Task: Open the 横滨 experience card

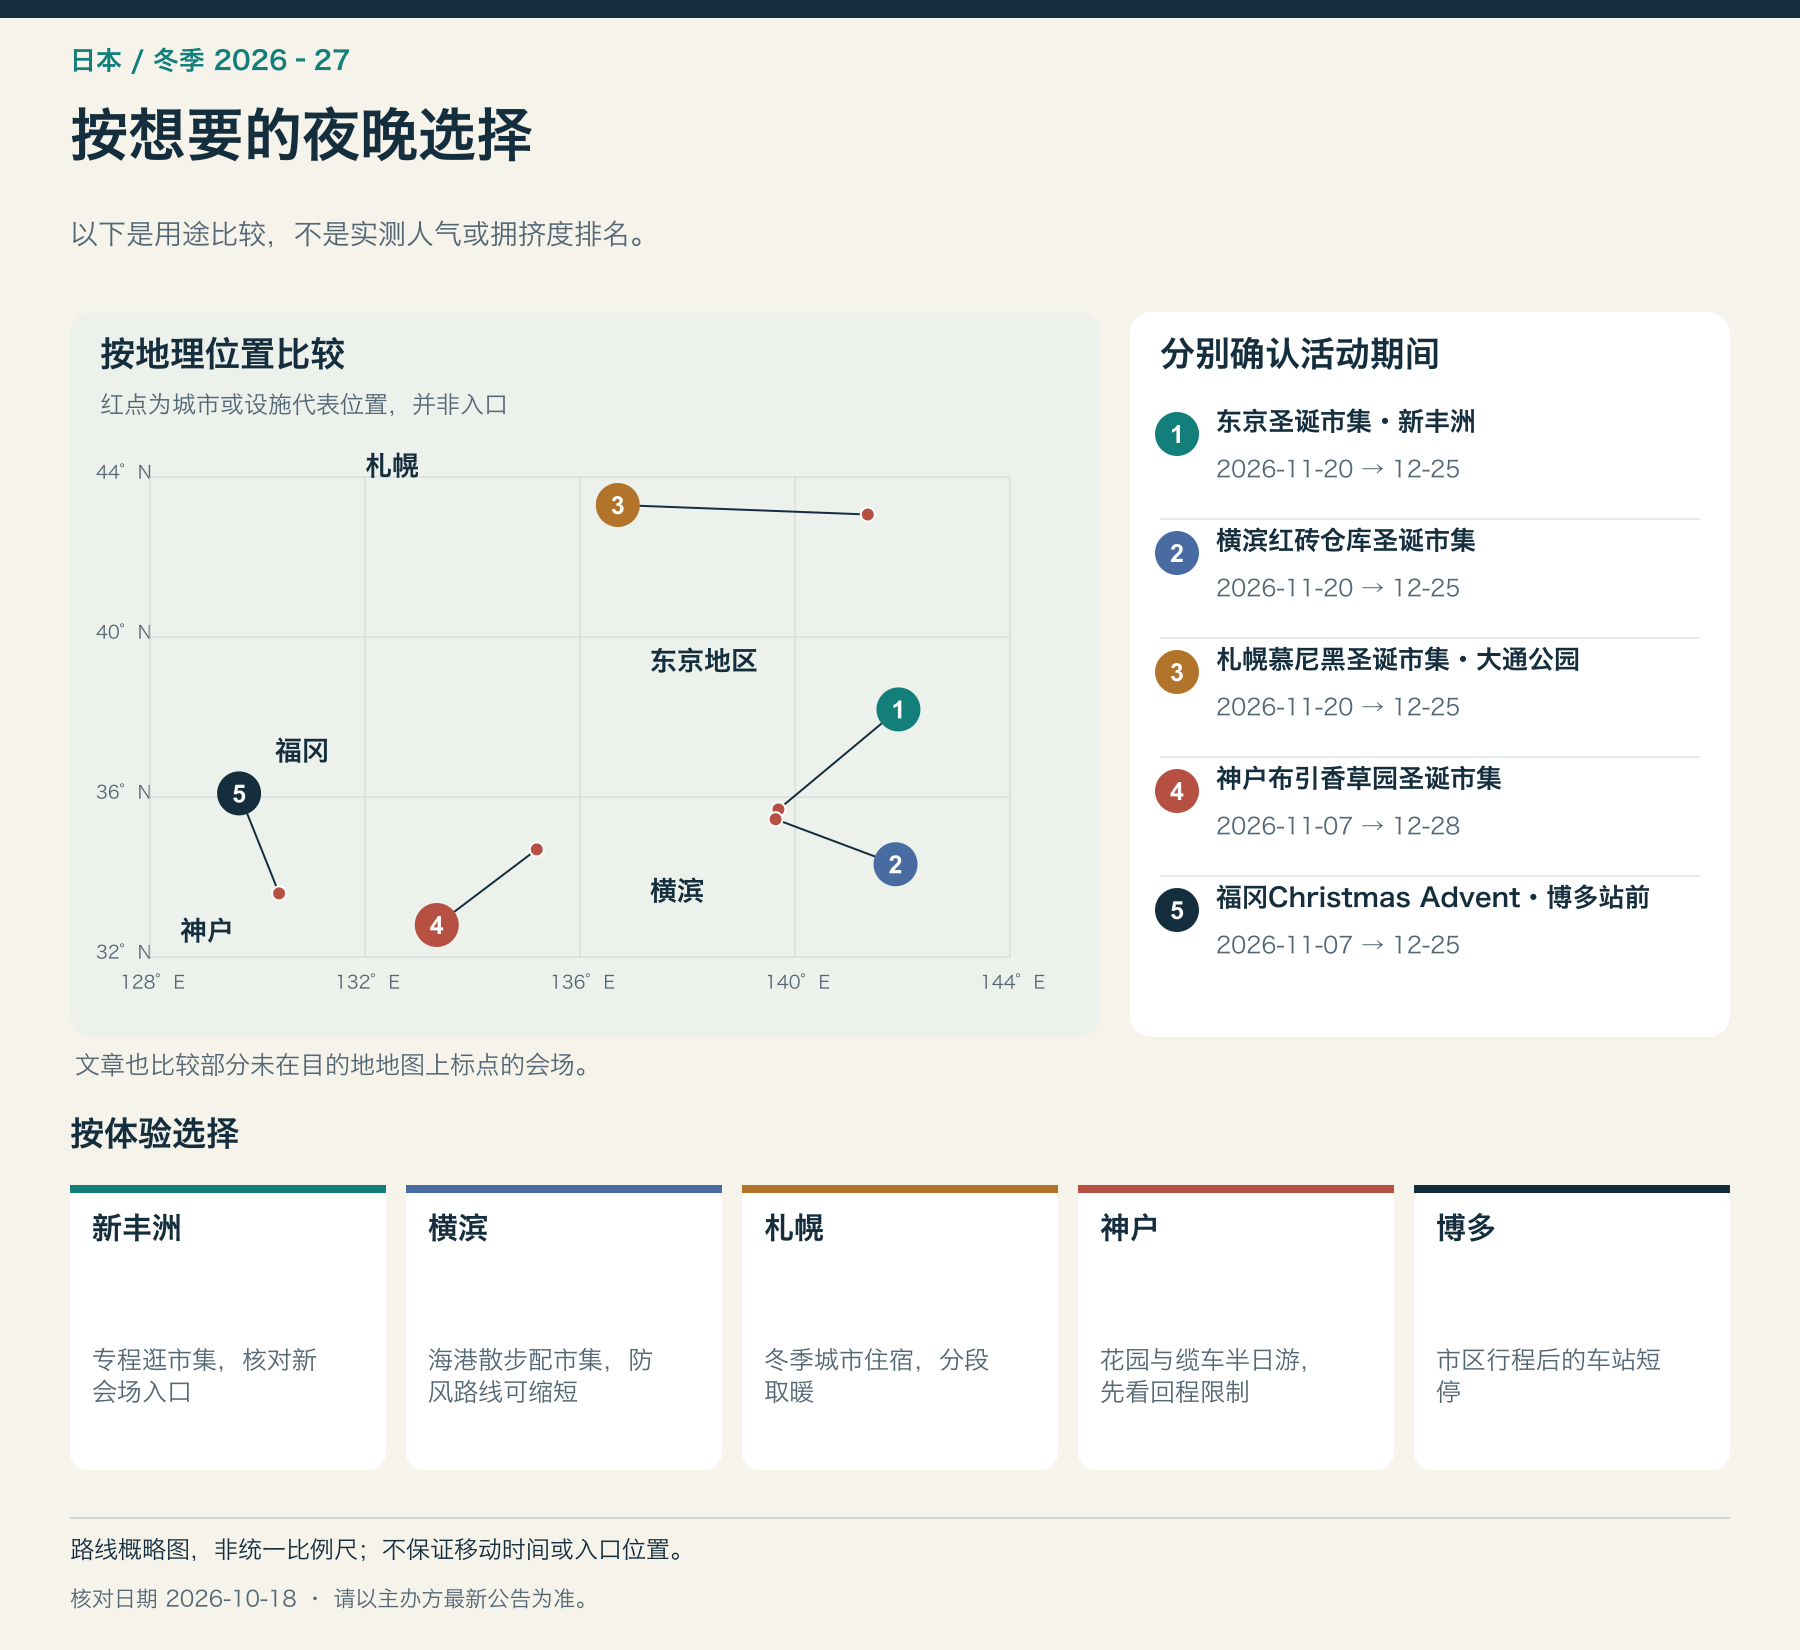Action: click(564, 1327)
